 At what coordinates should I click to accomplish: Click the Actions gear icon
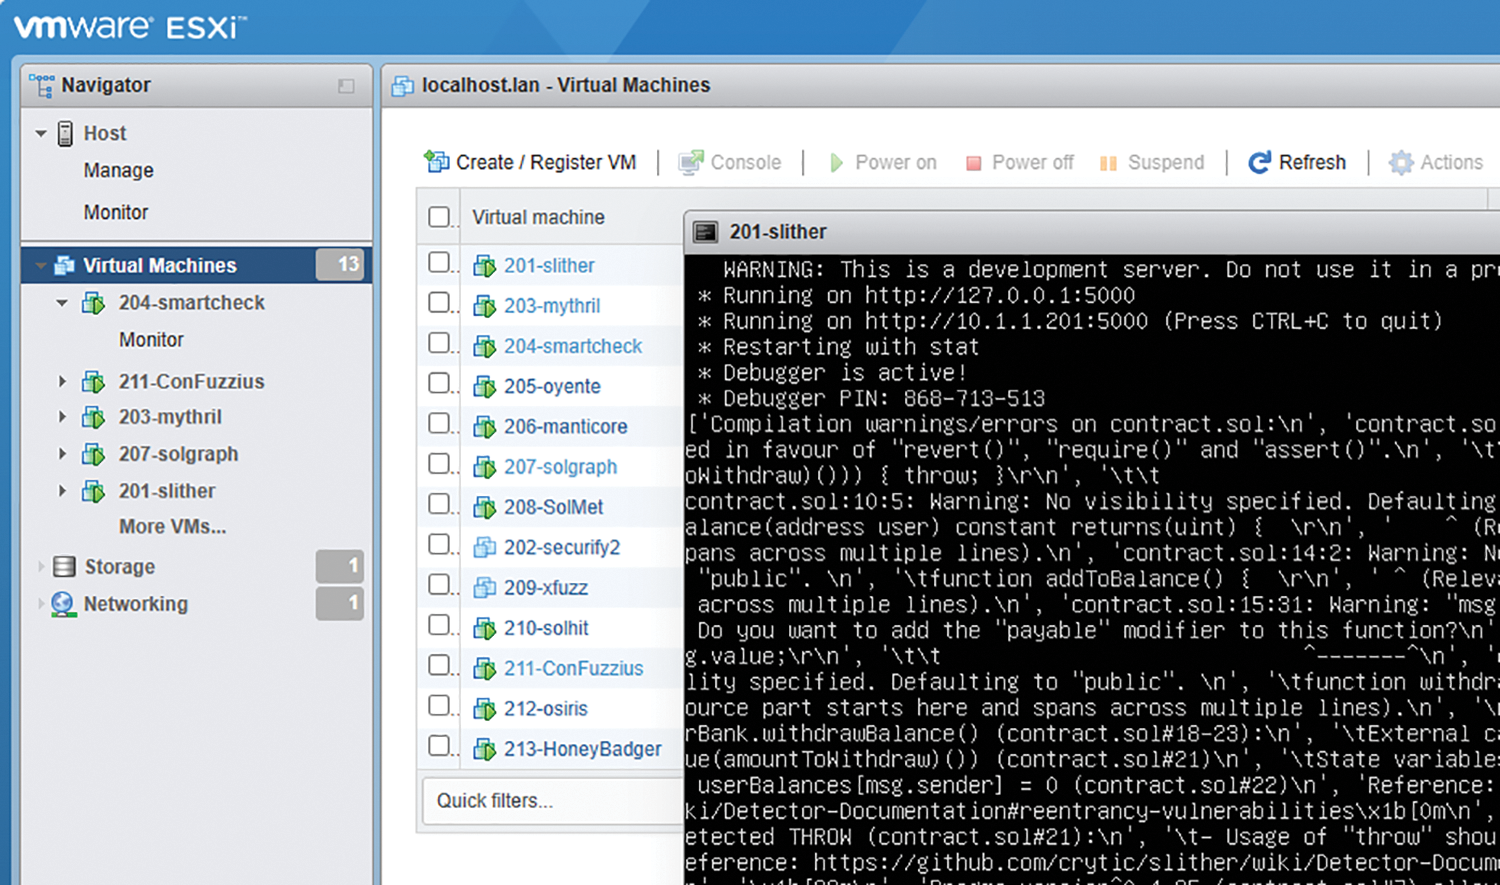(x=1401, y=162)
